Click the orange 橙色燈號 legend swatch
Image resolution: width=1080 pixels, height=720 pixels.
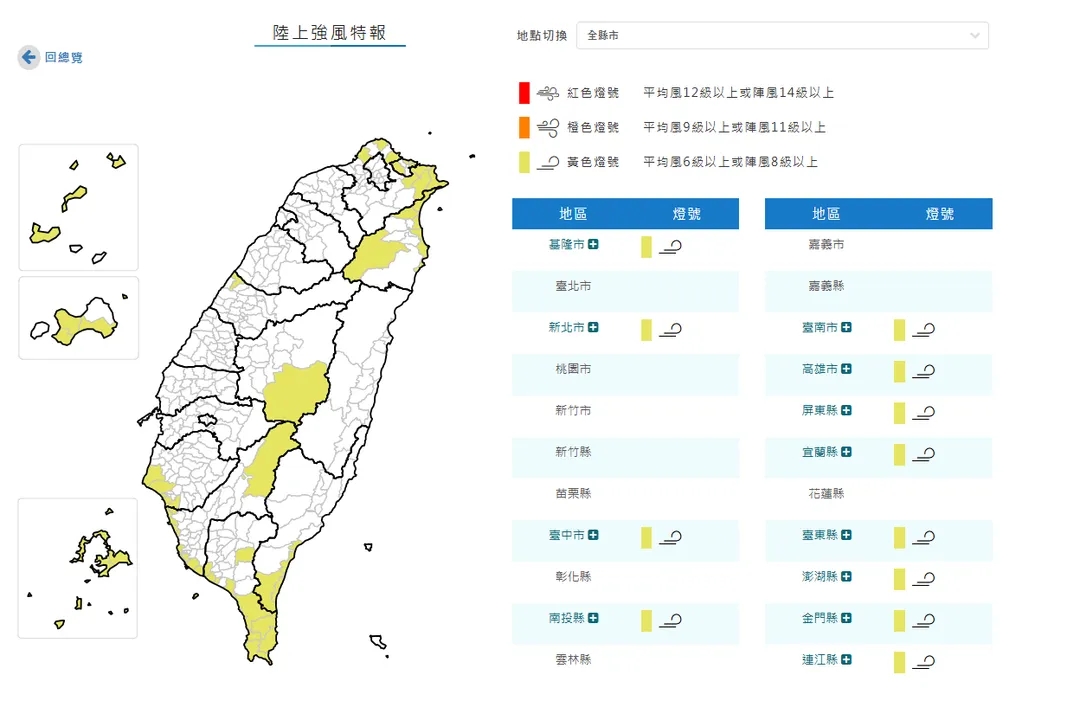(x=524, y=127)
